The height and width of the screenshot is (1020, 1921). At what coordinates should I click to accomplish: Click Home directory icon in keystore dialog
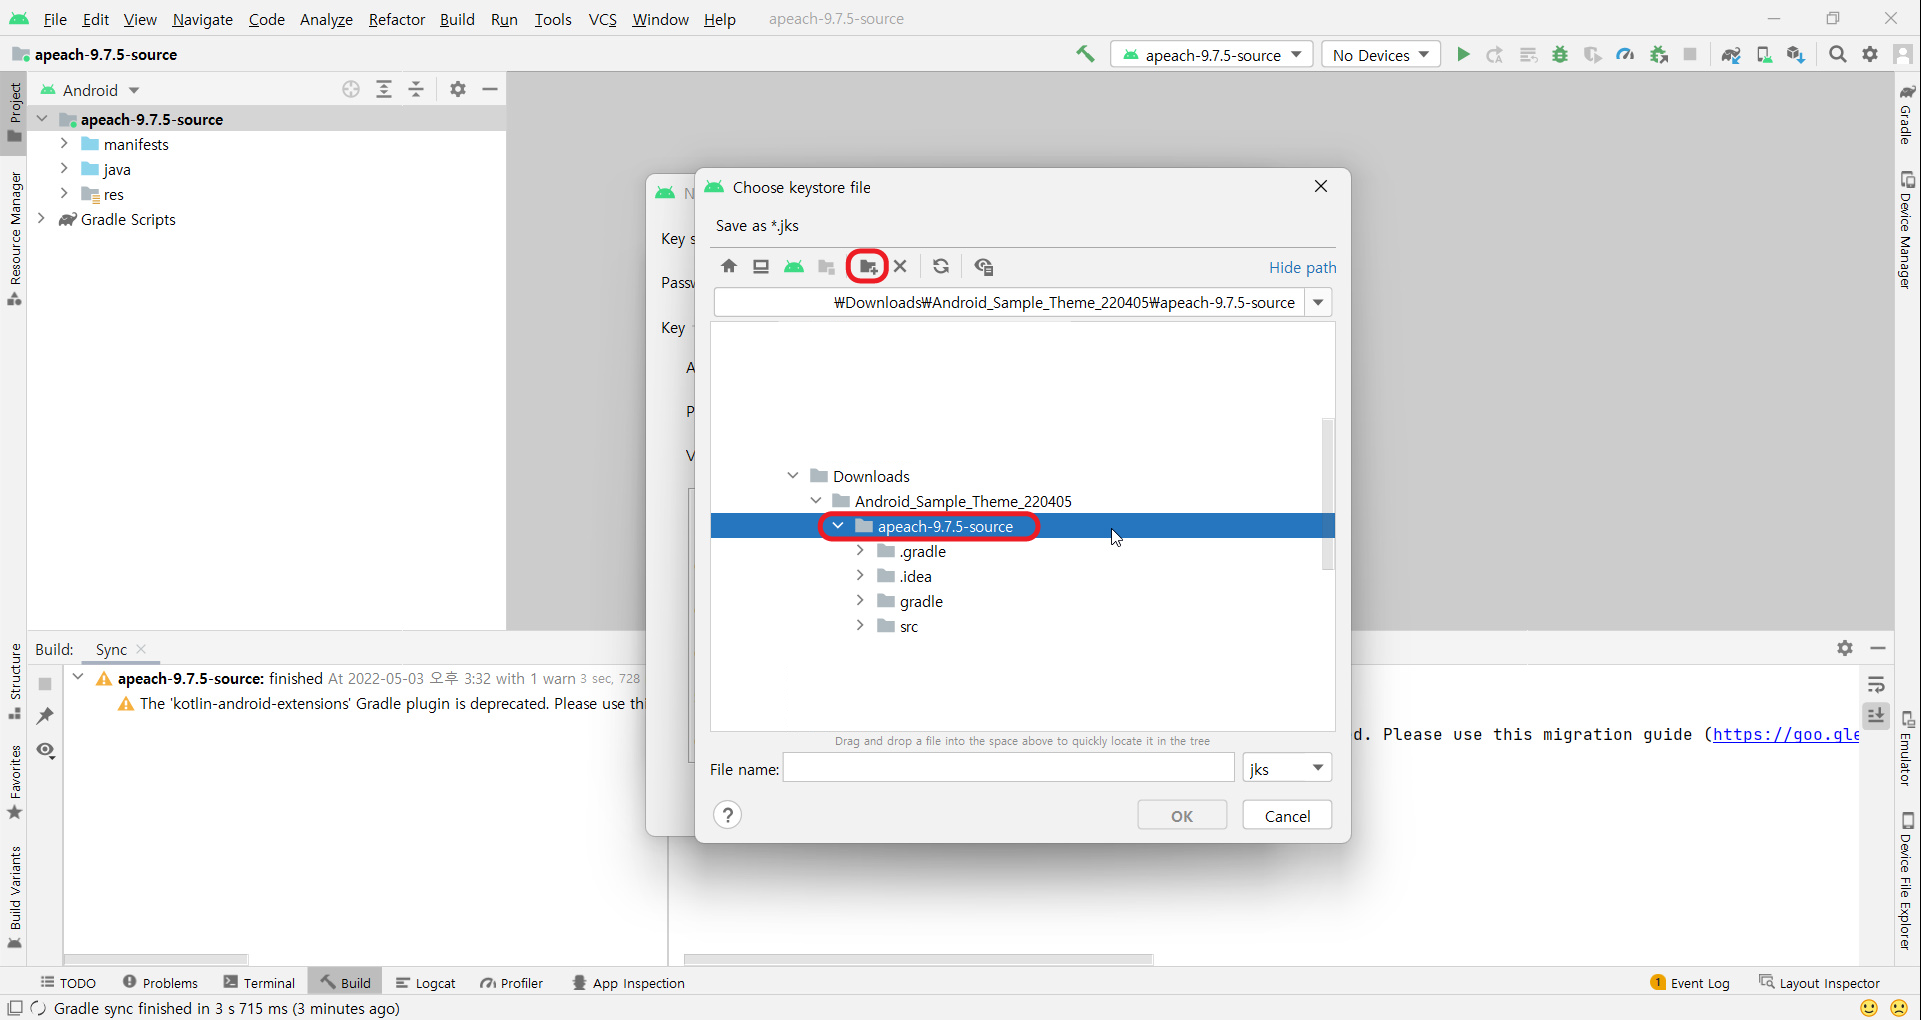click(729, 266)
